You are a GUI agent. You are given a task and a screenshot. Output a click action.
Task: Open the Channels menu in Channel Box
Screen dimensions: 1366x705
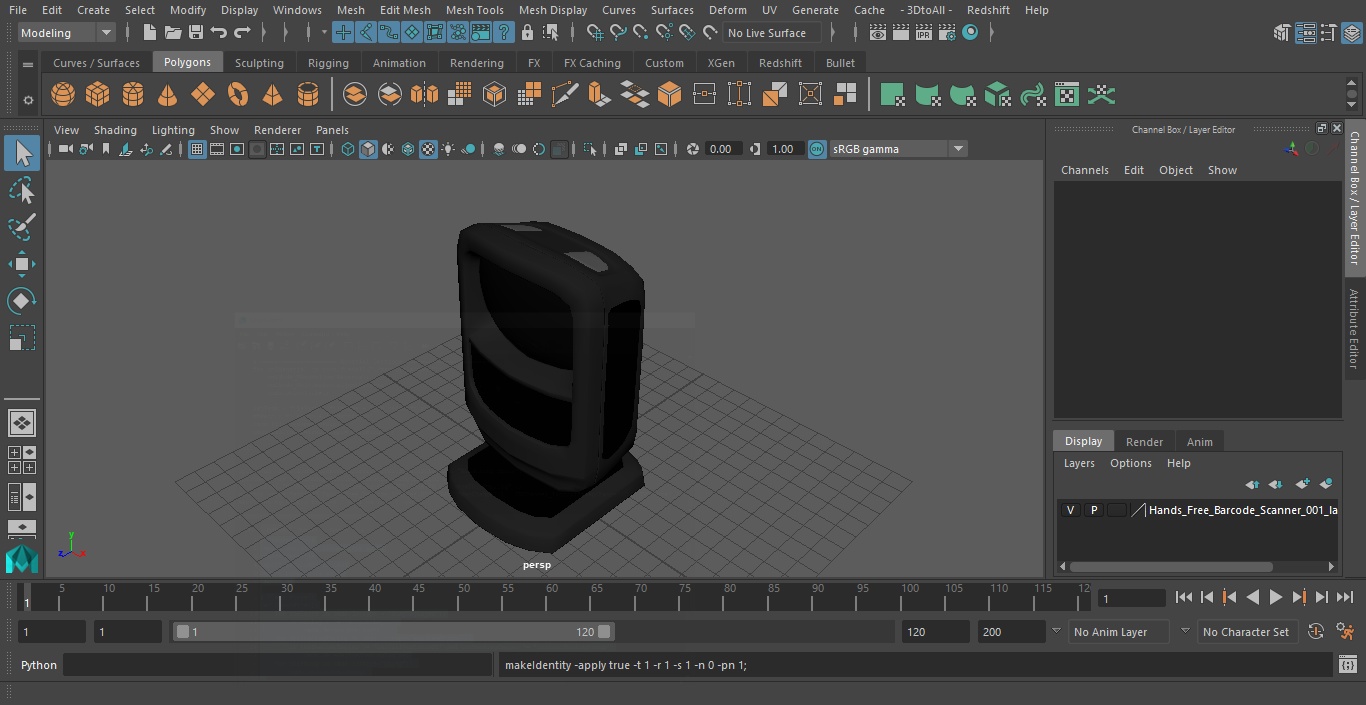click(x=1084, y=170)
